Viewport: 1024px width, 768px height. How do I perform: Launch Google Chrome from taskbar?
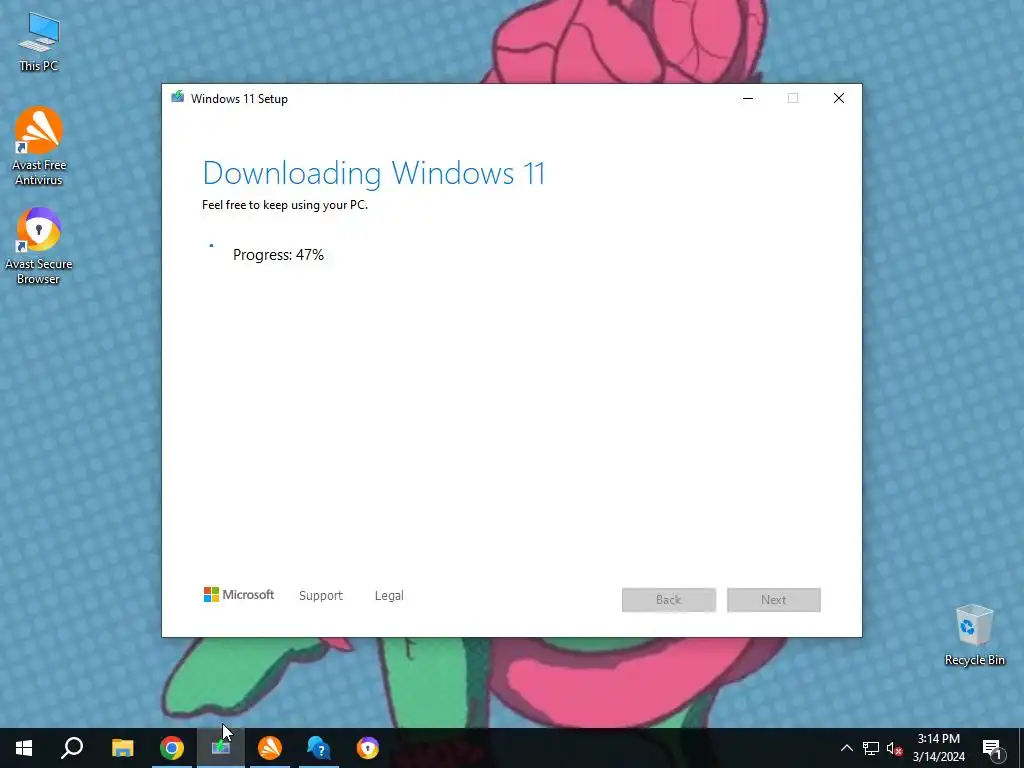(x=172, y=748)
